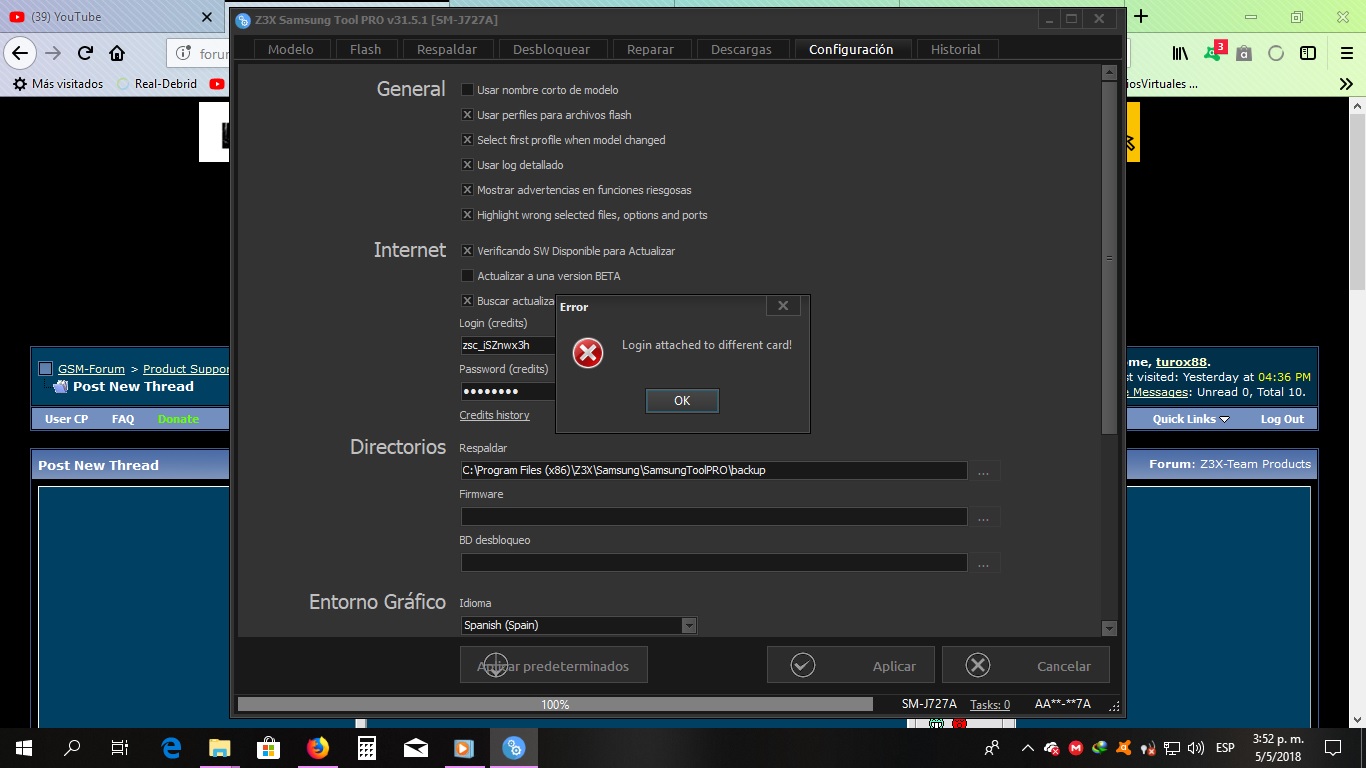Open the Firefox hamburger menu
Screen dimensions: 1366x768
pos(1345,53)
